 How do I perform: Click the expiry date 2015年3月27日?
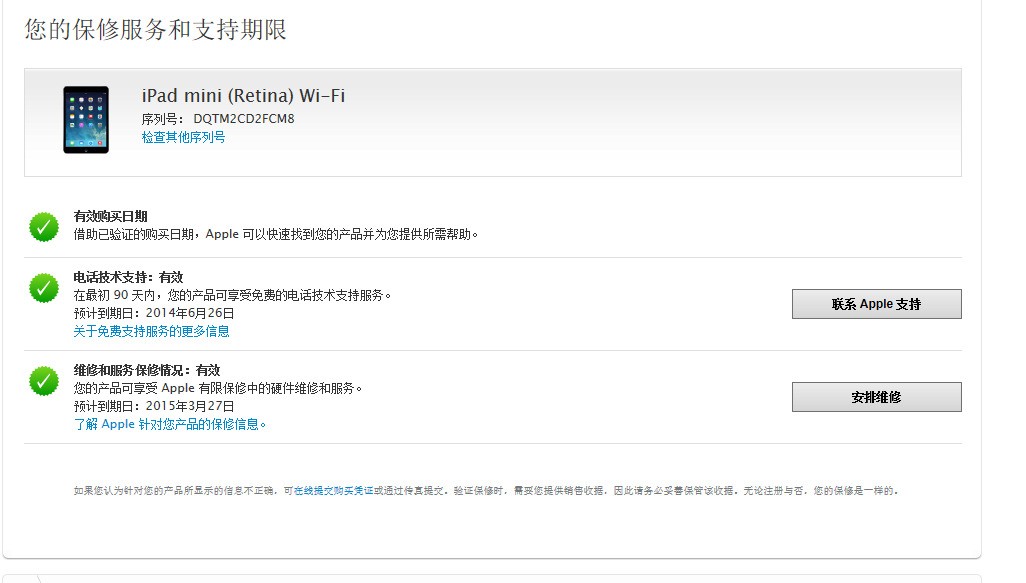pos(190,406)
